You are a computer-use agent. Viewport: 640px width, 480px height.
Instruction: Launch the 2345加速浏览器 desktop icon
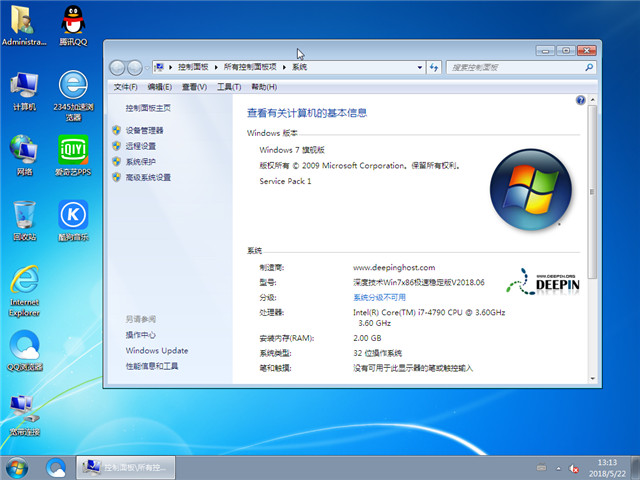(x=73, y=96)
